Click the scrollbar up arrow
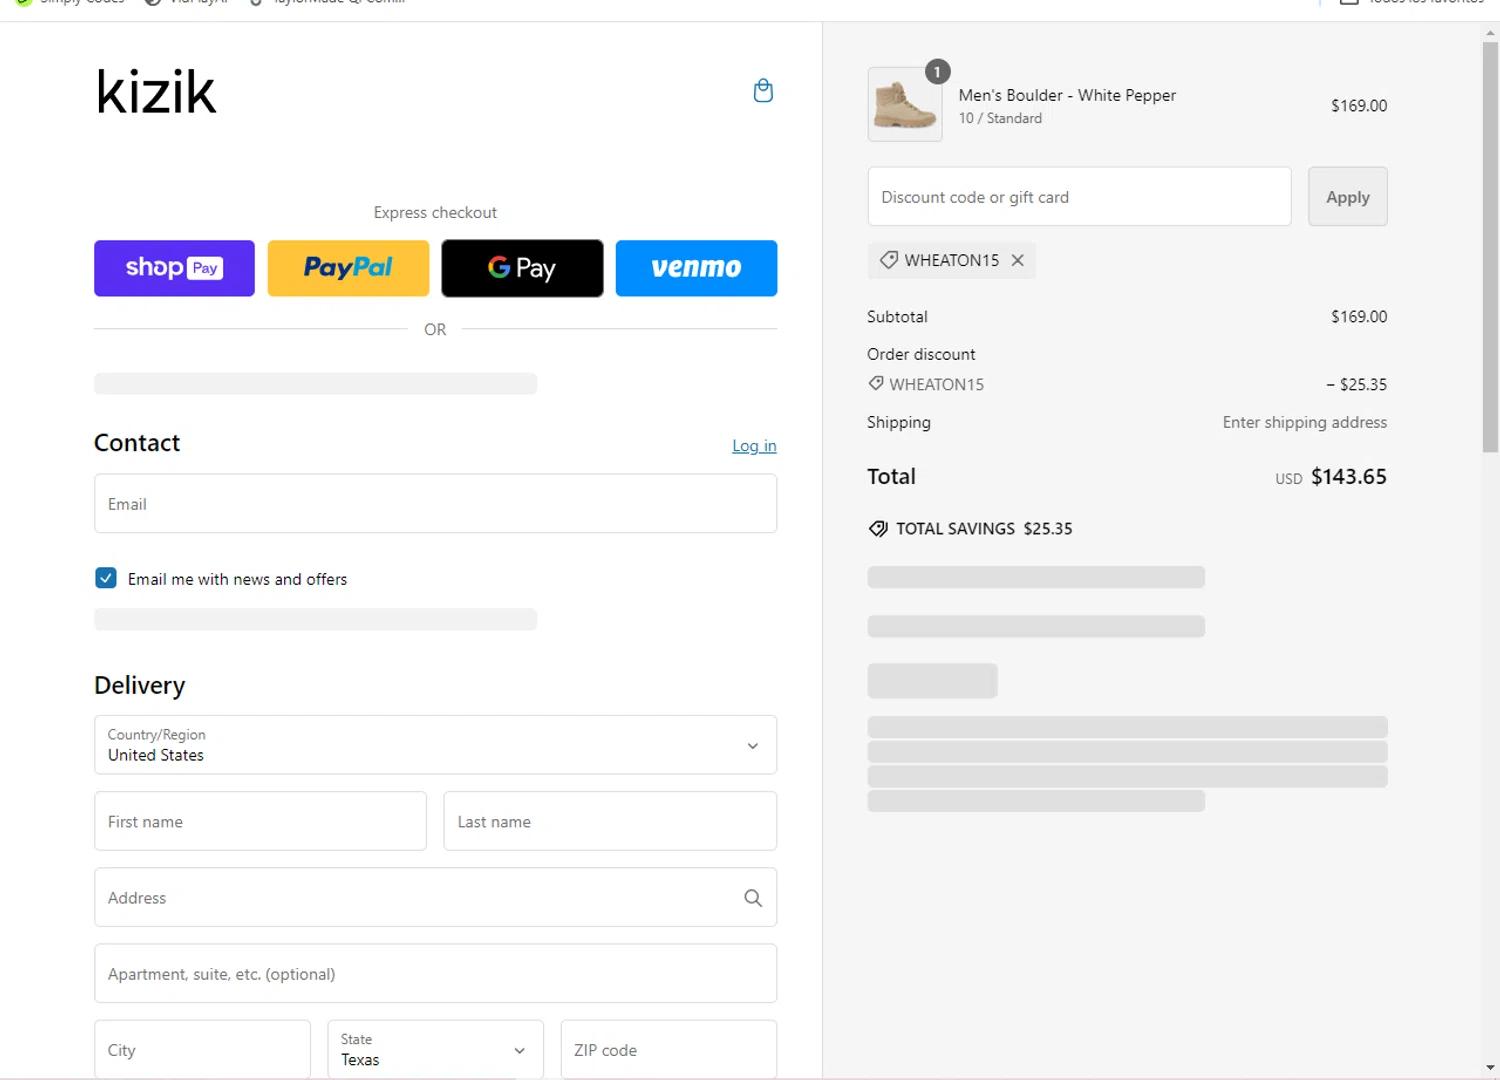Viewport: 1500px width, 1080px height. point(1490,33)
